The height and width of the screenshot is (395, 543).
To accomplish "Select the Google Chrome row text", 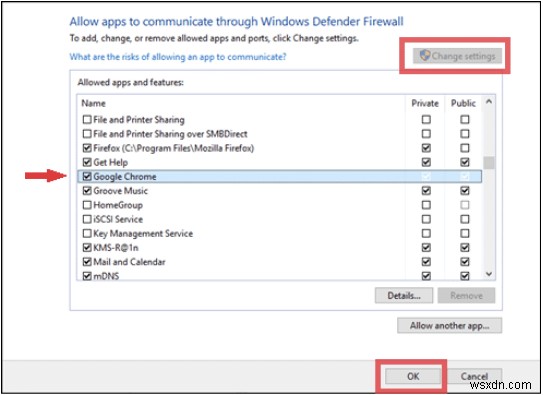I will pos(125,177).
